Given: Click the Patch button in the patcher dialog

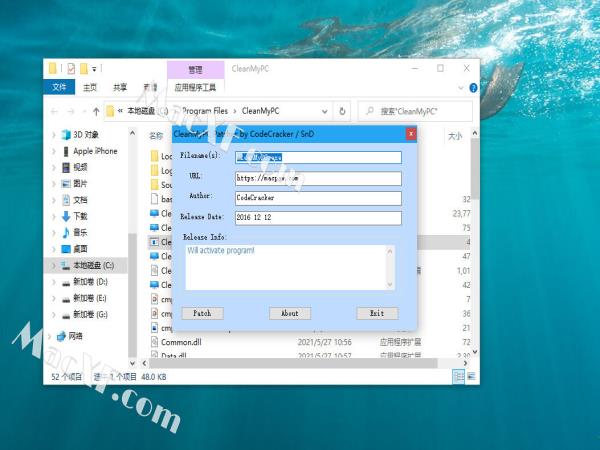Looking at the screenshot, I should coord(202,313).
